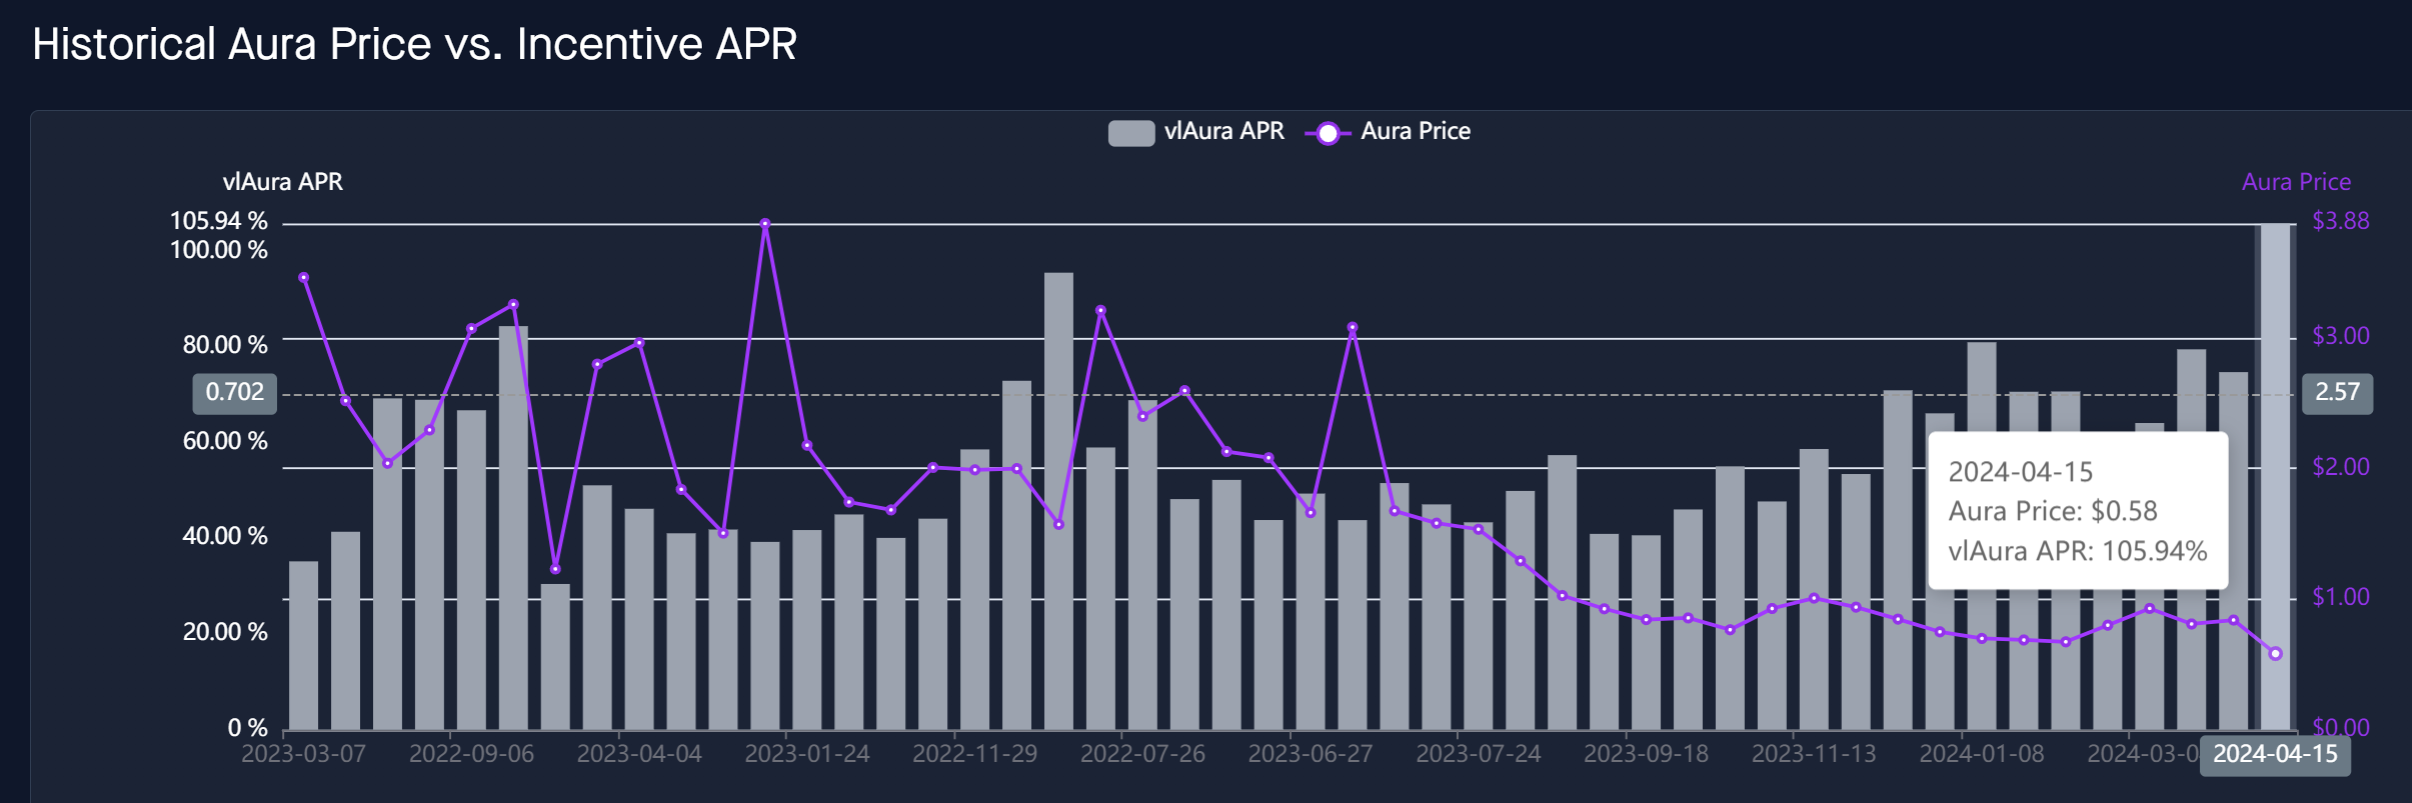Toggle the vlAura APR legend swatch

(1131, 132)
